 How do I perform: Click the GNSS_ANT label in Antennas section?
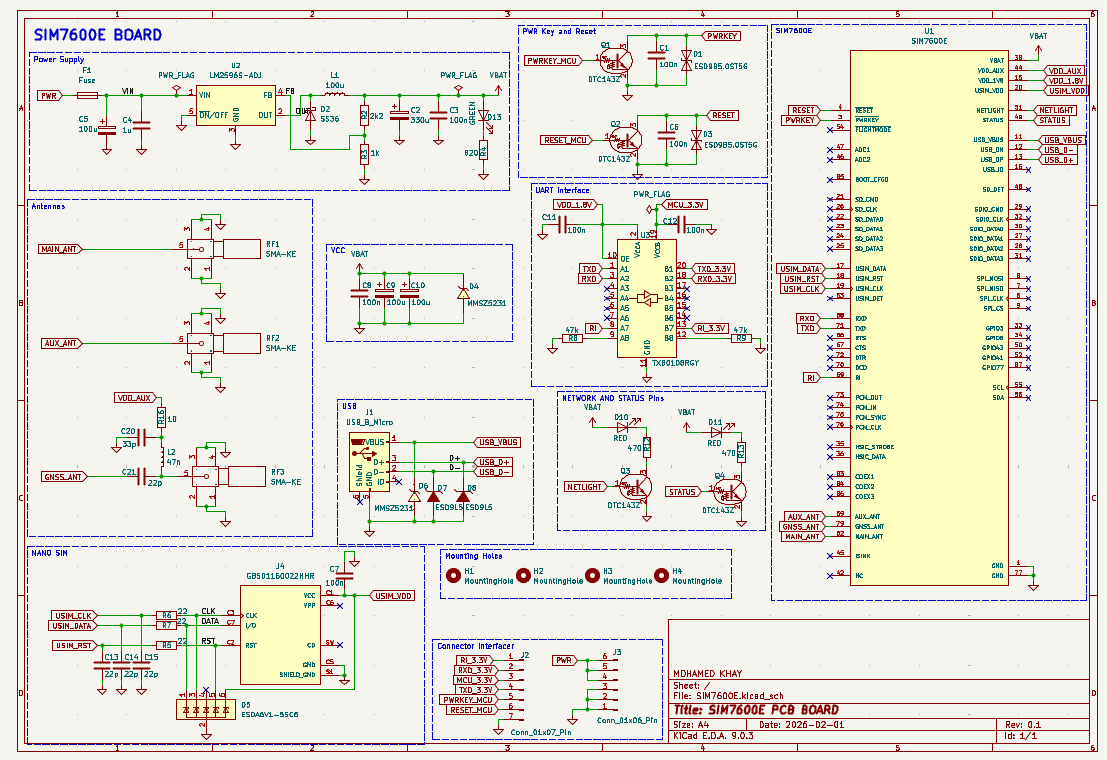[64, 476]
